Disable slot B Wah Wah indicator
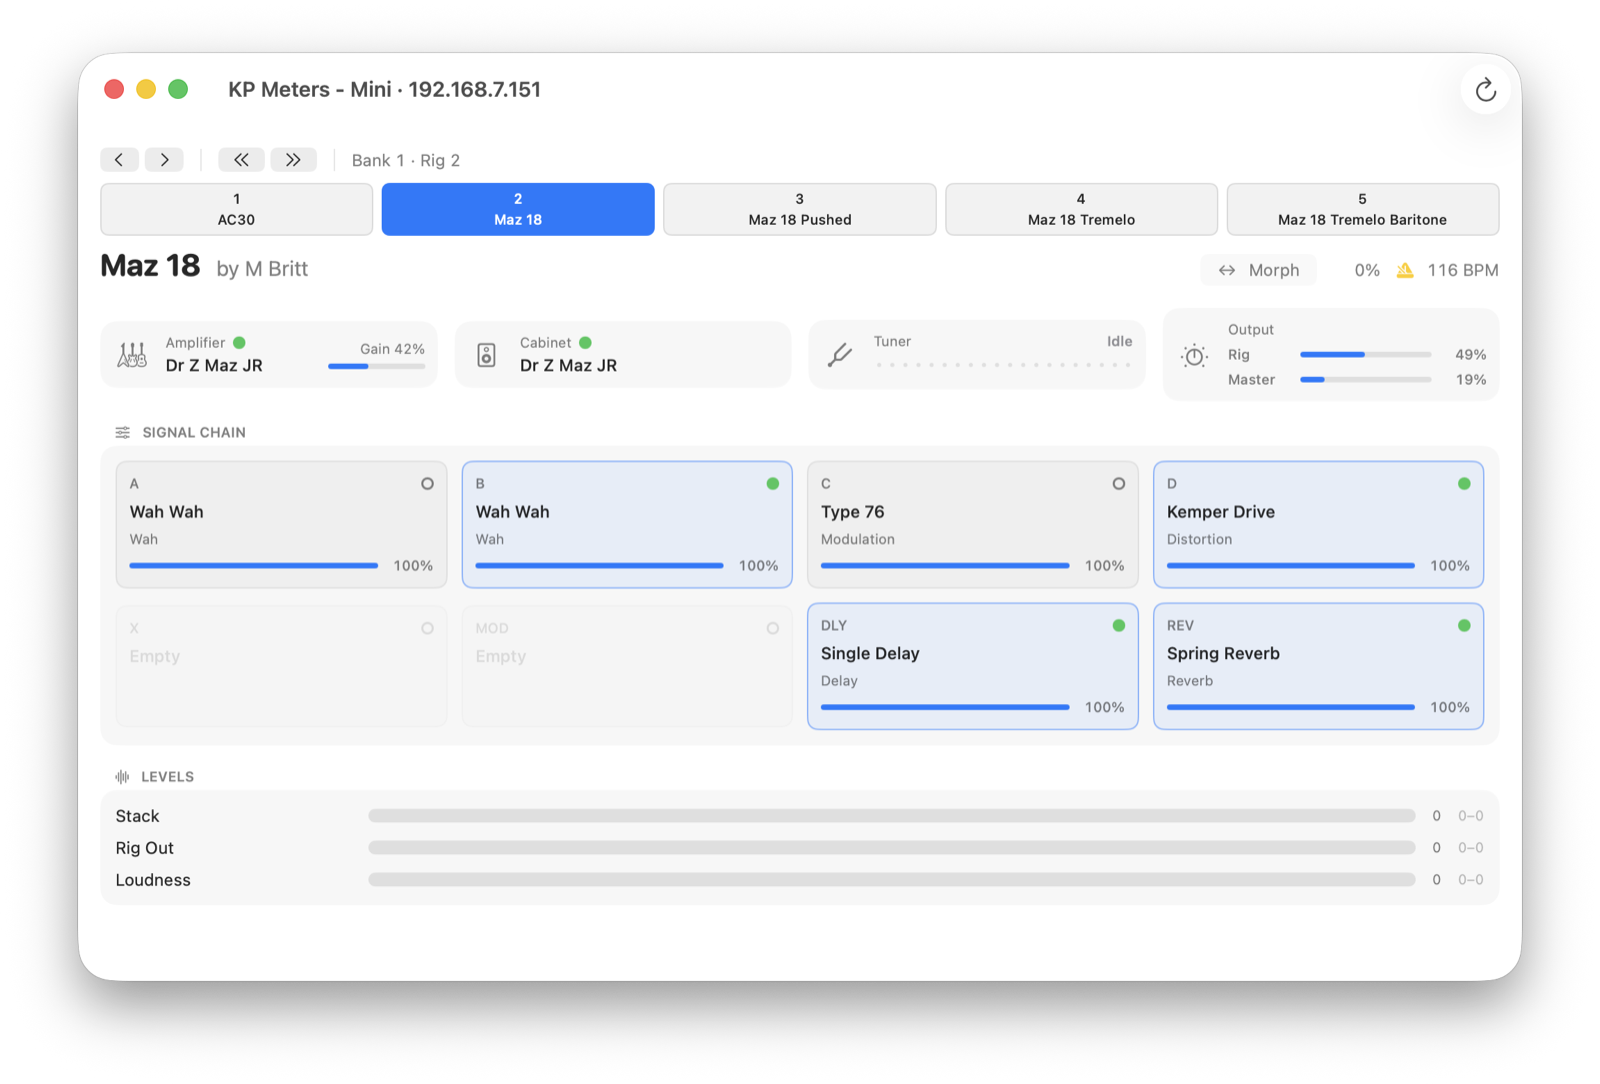The image size is (1600, 1084). tap(773, 484)
